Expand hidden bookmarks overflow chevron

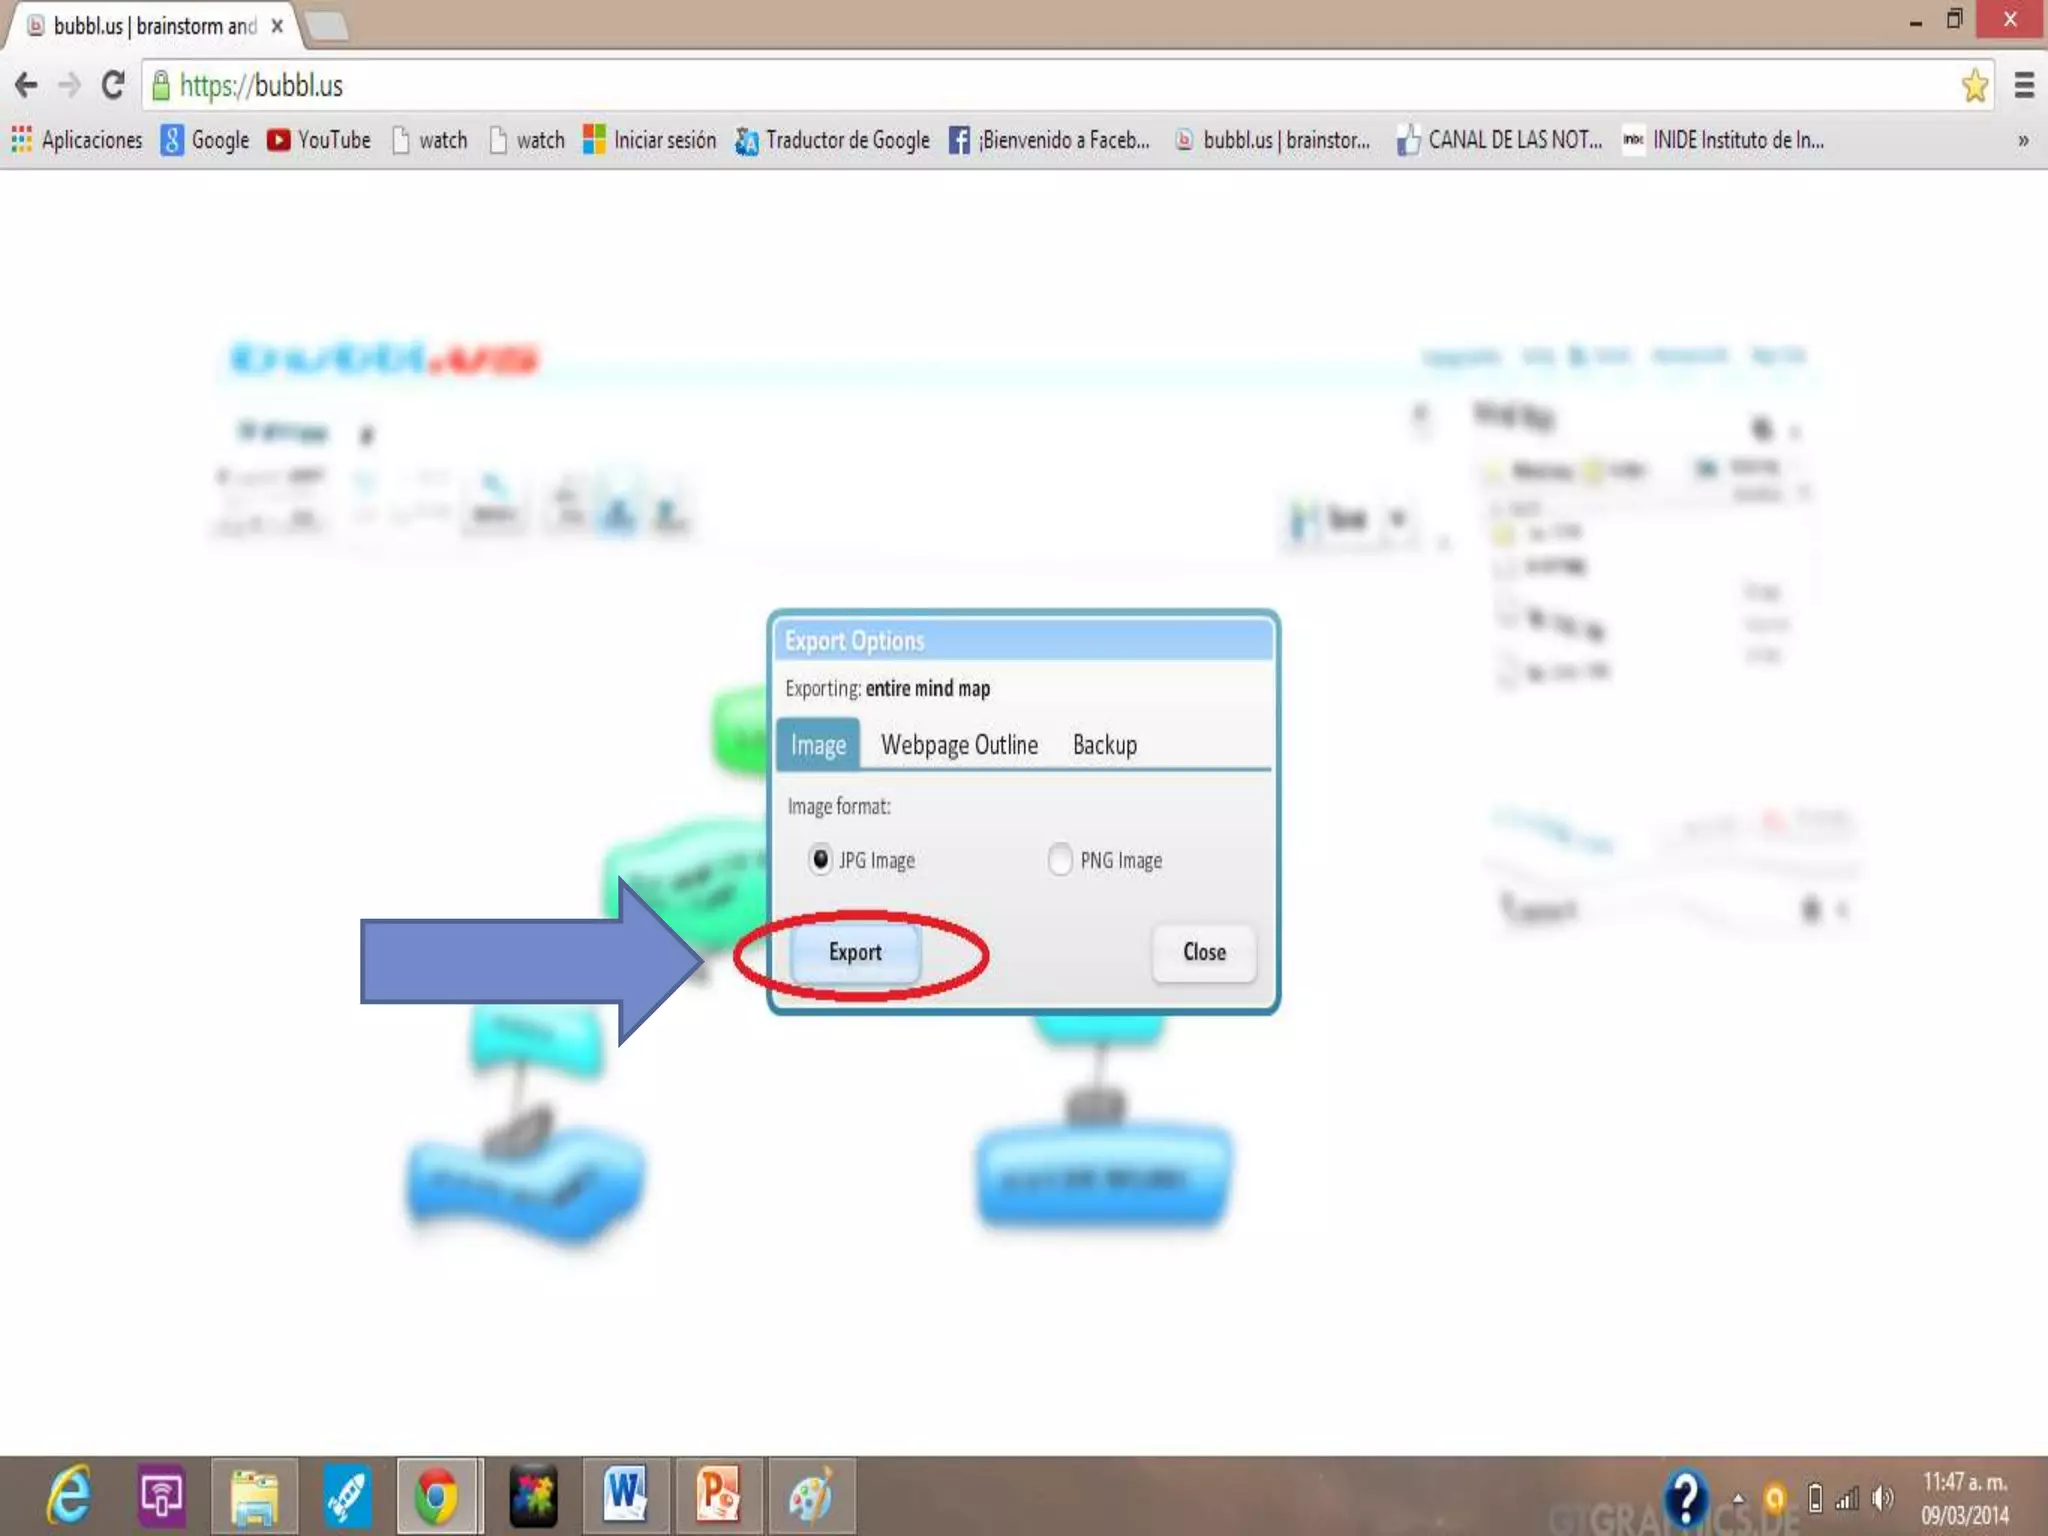click(x=2023, y=141)
